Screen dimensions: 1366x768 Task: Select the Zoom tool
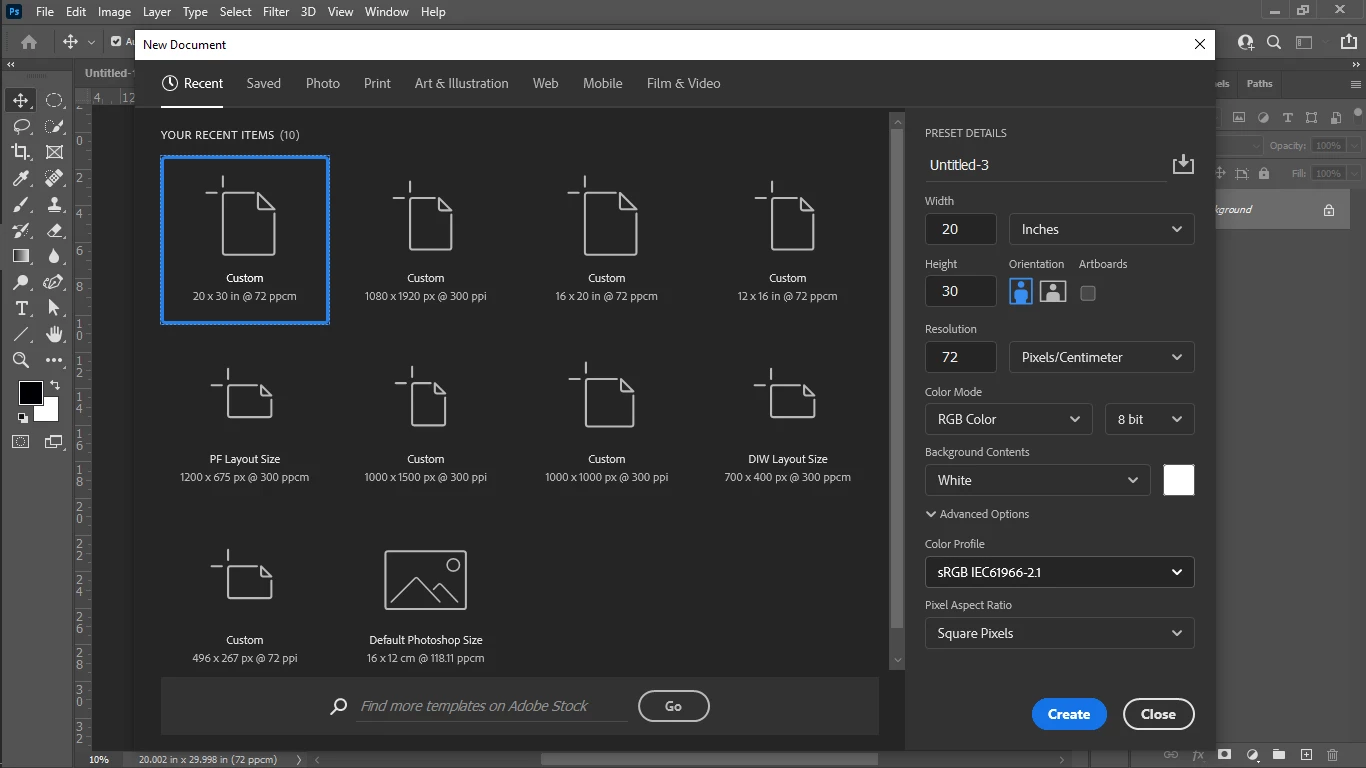20,360
